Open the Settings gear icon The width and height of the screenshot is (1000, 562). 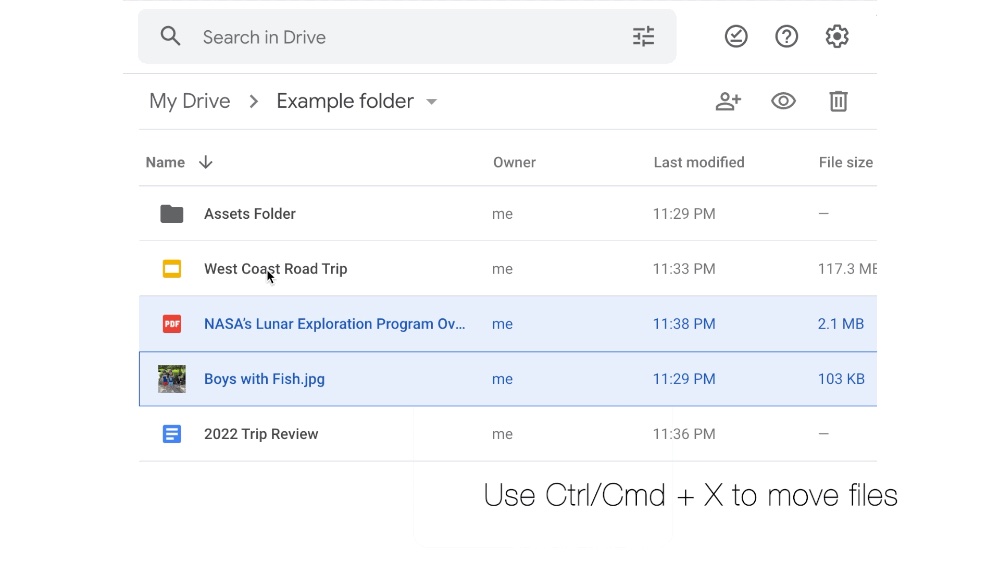tap(837, 37)
